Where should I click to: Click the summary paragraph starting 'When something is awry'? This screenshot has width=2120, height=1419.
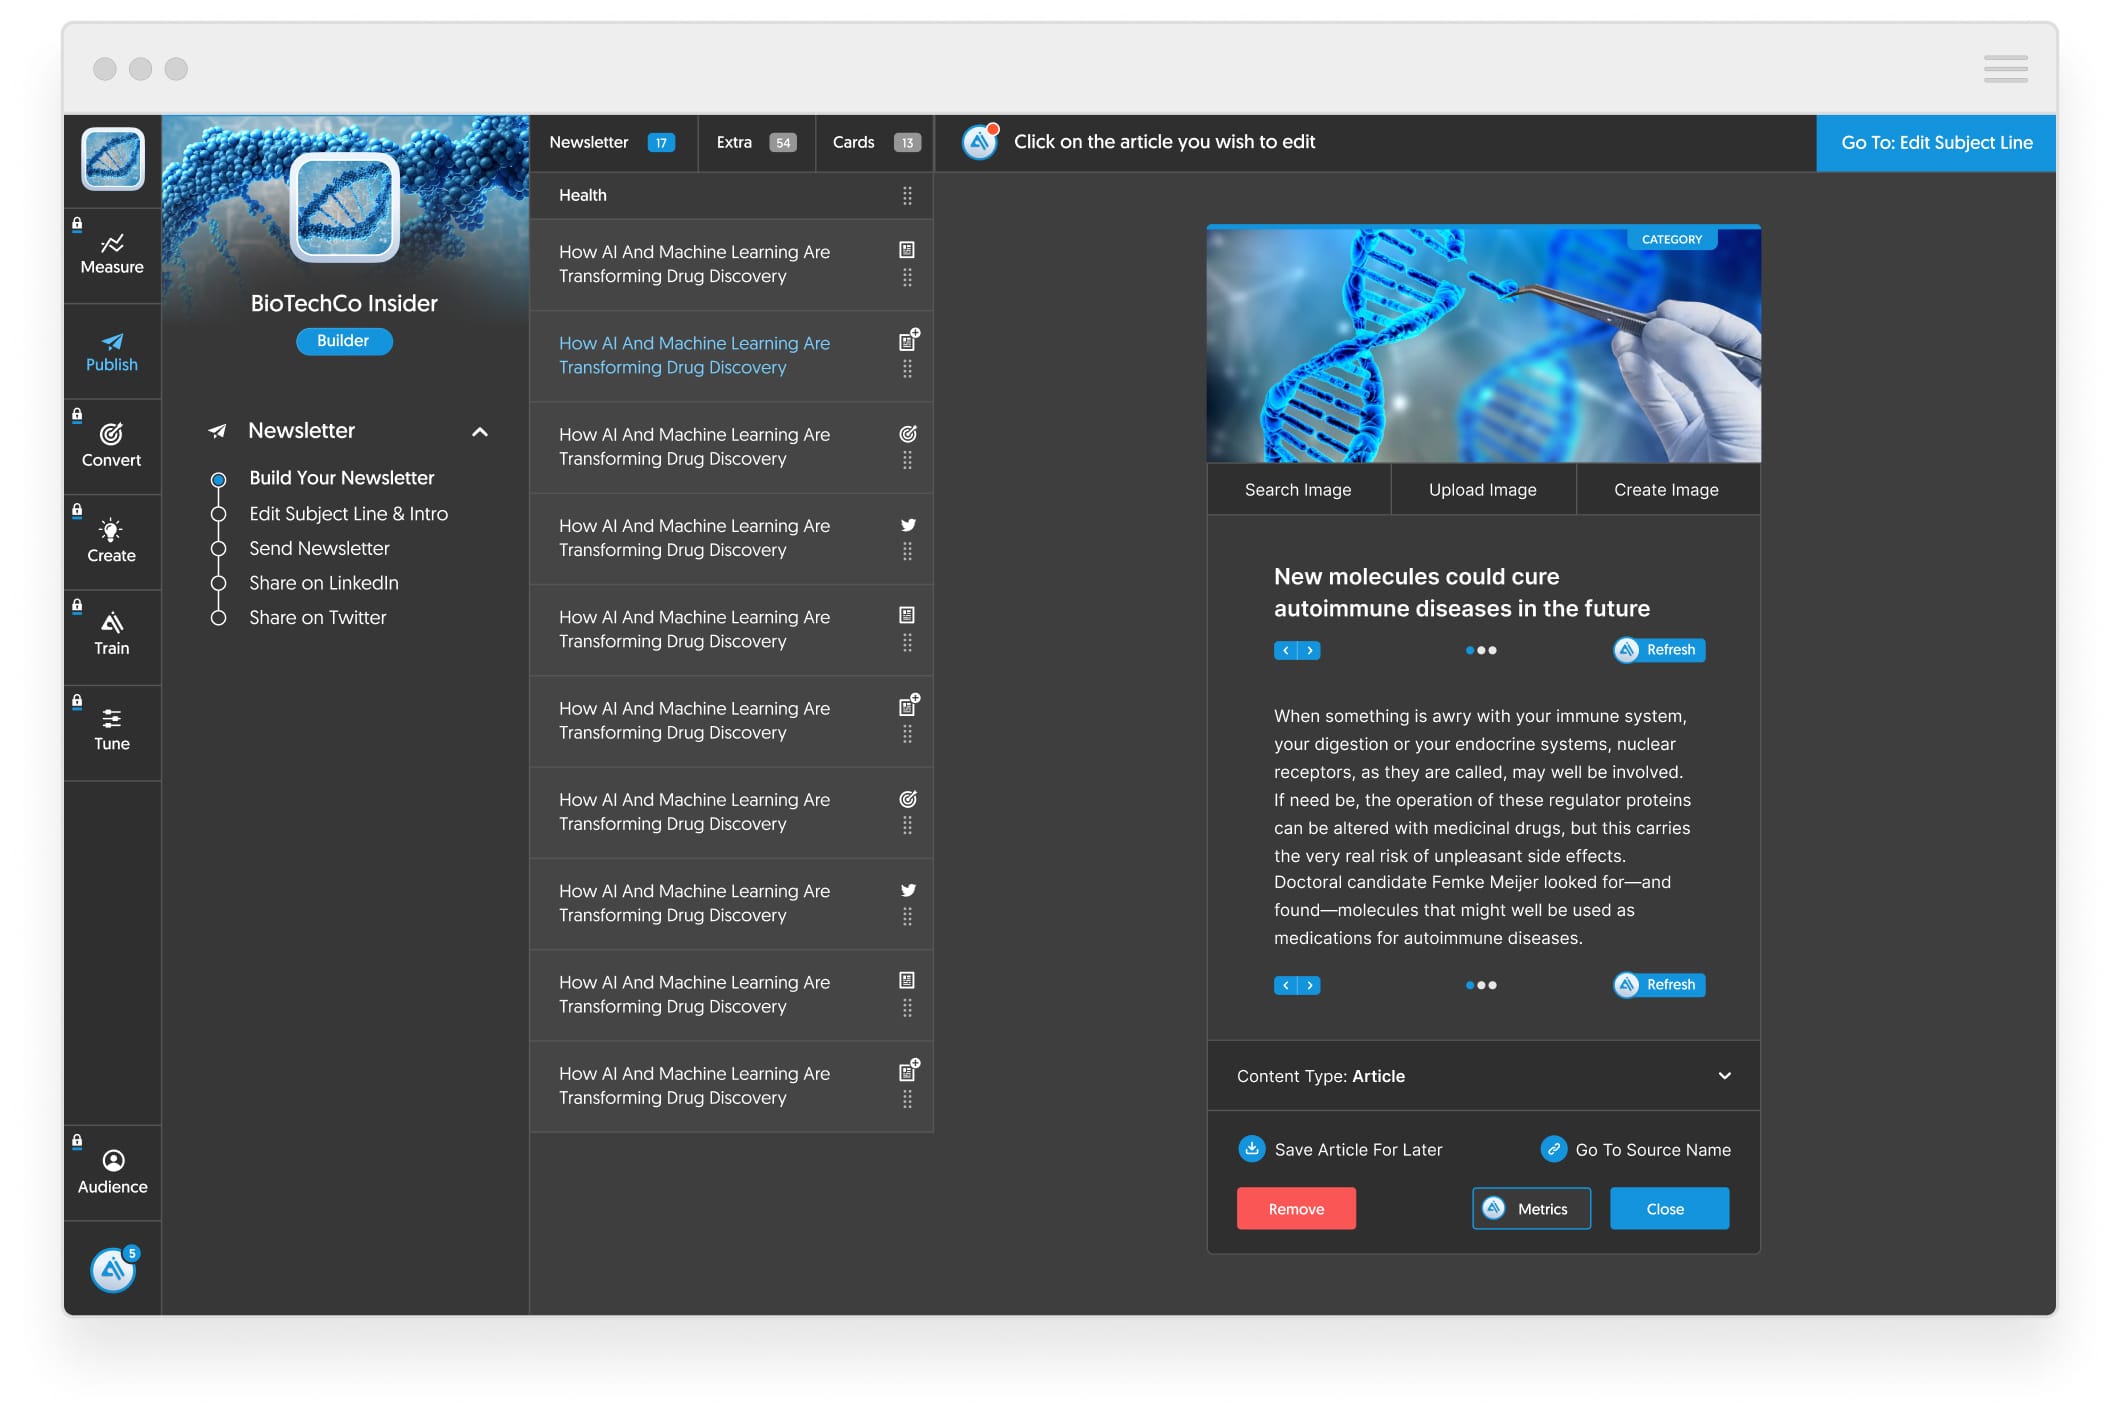point(1483,827)
